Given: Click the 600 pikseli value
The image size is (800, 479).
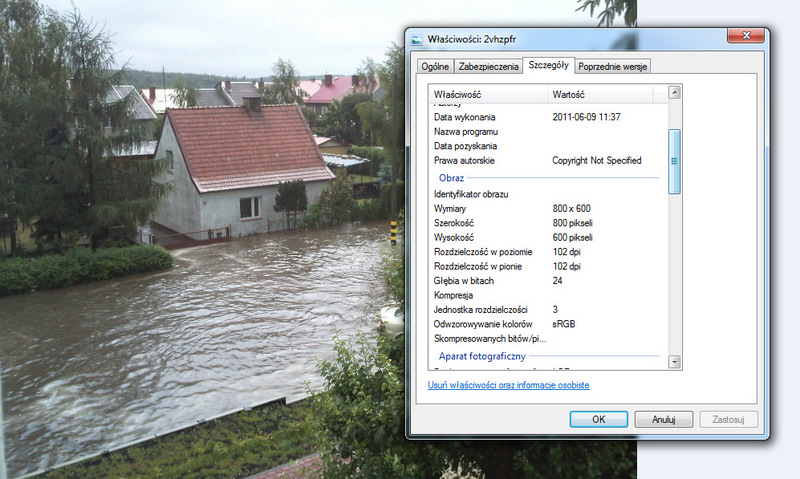Looking at the screenshot, I should coord(572,237).
